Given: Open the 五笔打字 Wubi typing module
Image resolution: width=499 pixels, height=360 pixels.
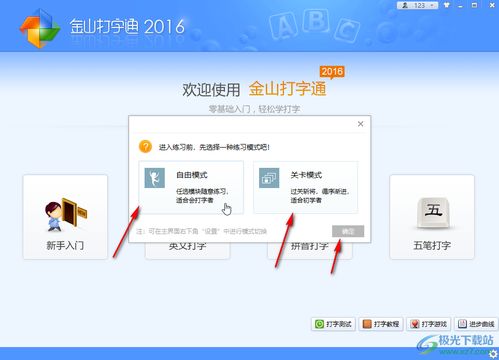Looking at the screenshot, I should (432, 217).
